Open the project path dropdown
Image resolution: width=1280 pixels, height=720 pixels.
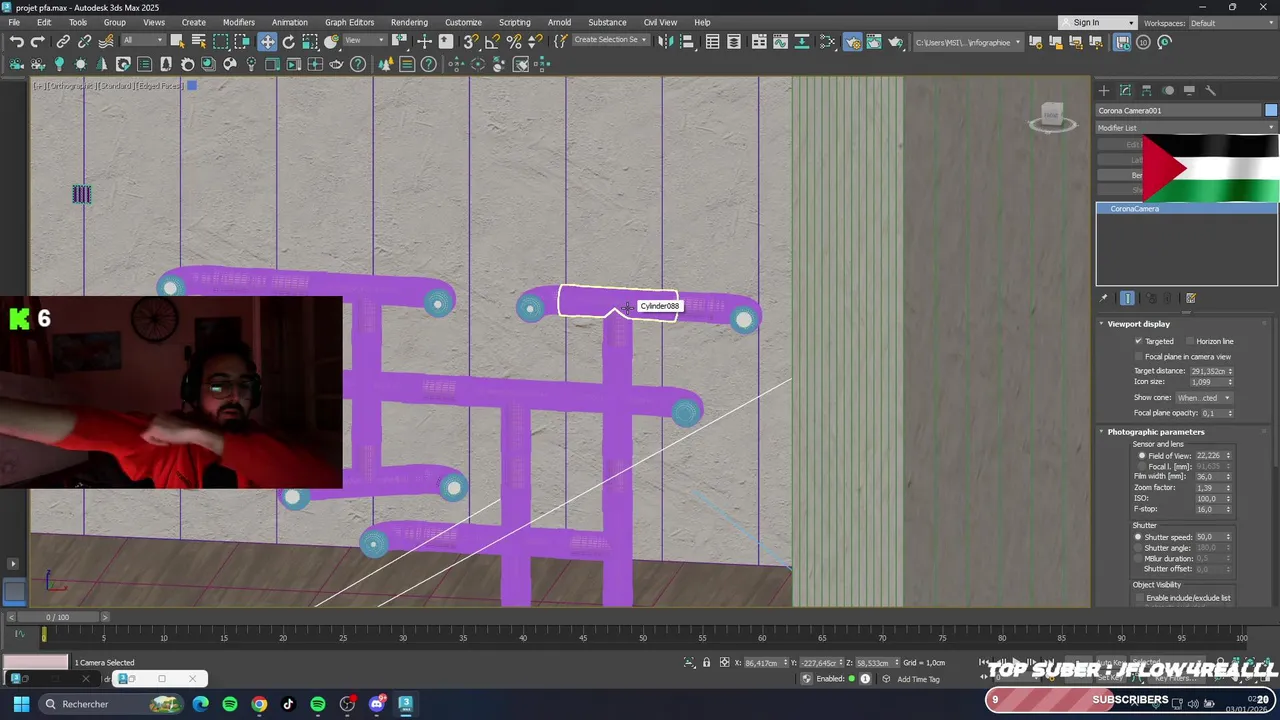click(x=968, y=42)
